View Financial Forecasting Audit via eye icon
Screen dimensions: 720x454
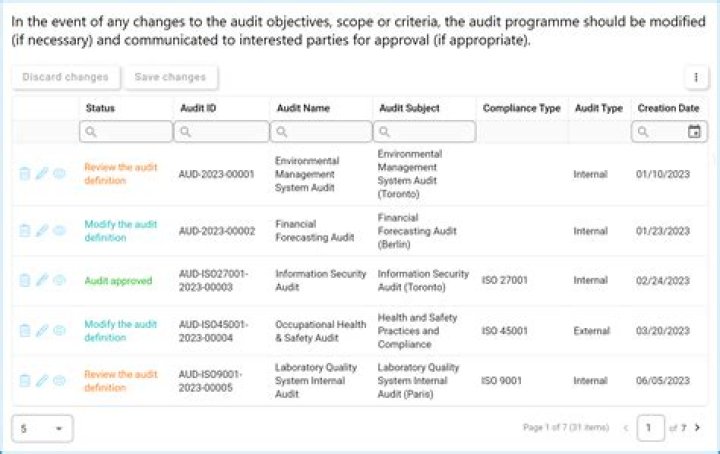(x=59, y=230)
